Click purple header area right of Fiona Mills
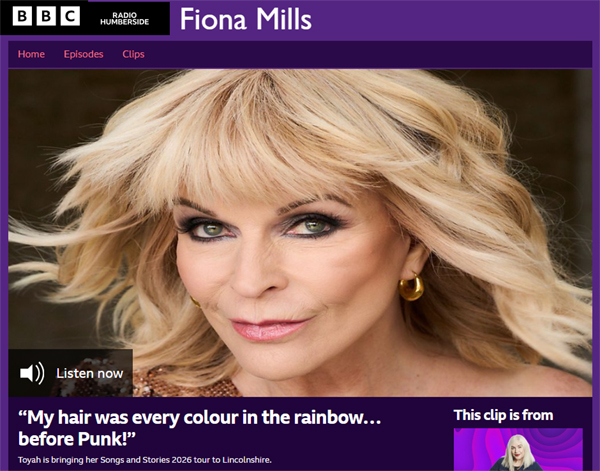The height and width of the screenshot is (471, 600). (x=452, y=19)
